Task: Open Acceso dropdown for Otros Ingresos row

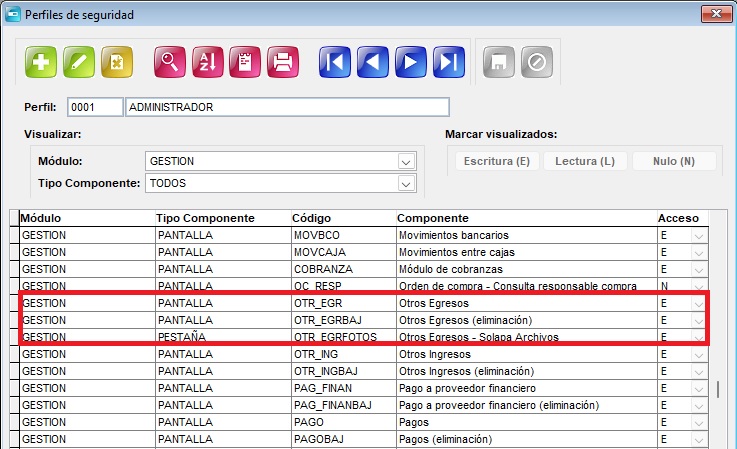Action: [699, 354]
